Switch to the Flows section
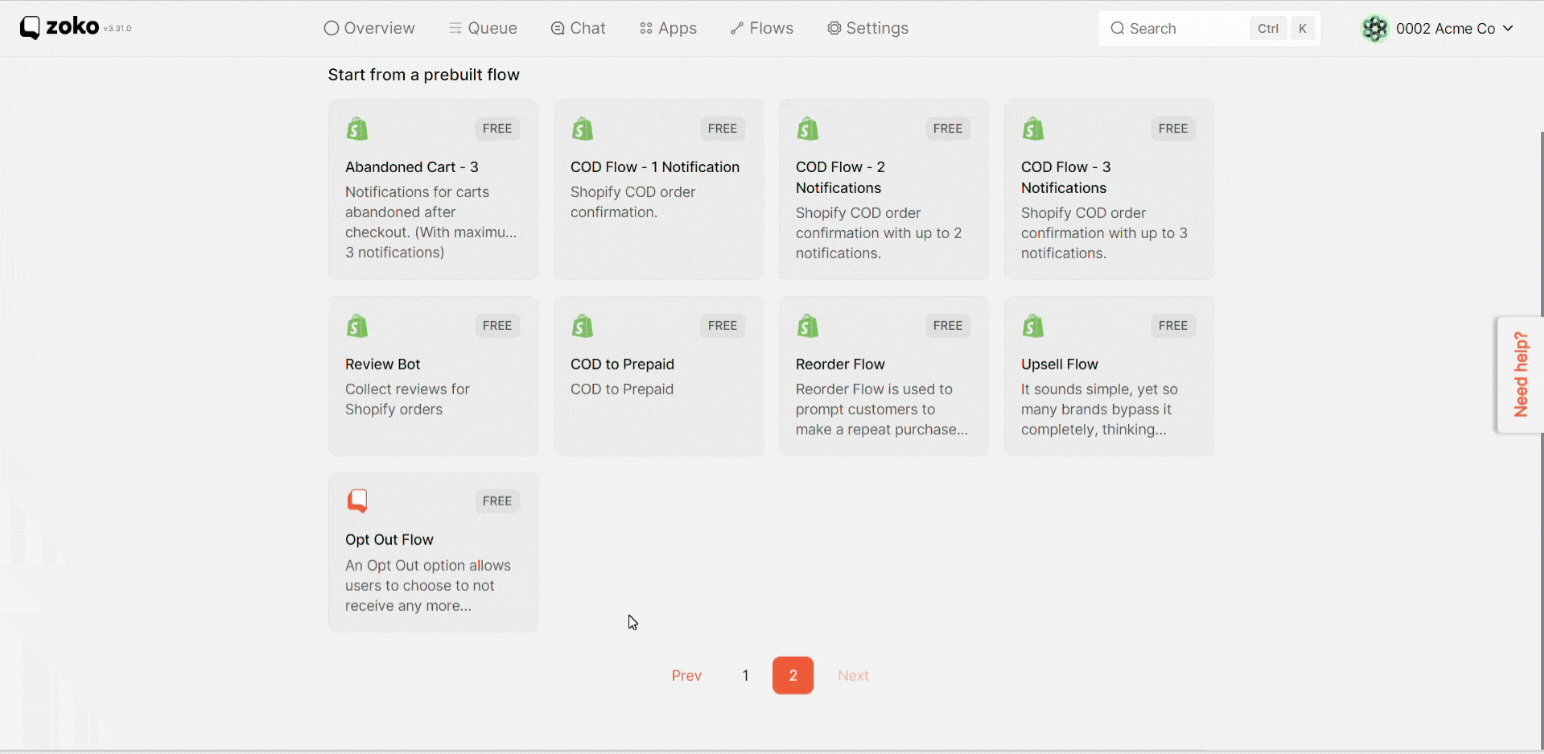 coord(762,28)
